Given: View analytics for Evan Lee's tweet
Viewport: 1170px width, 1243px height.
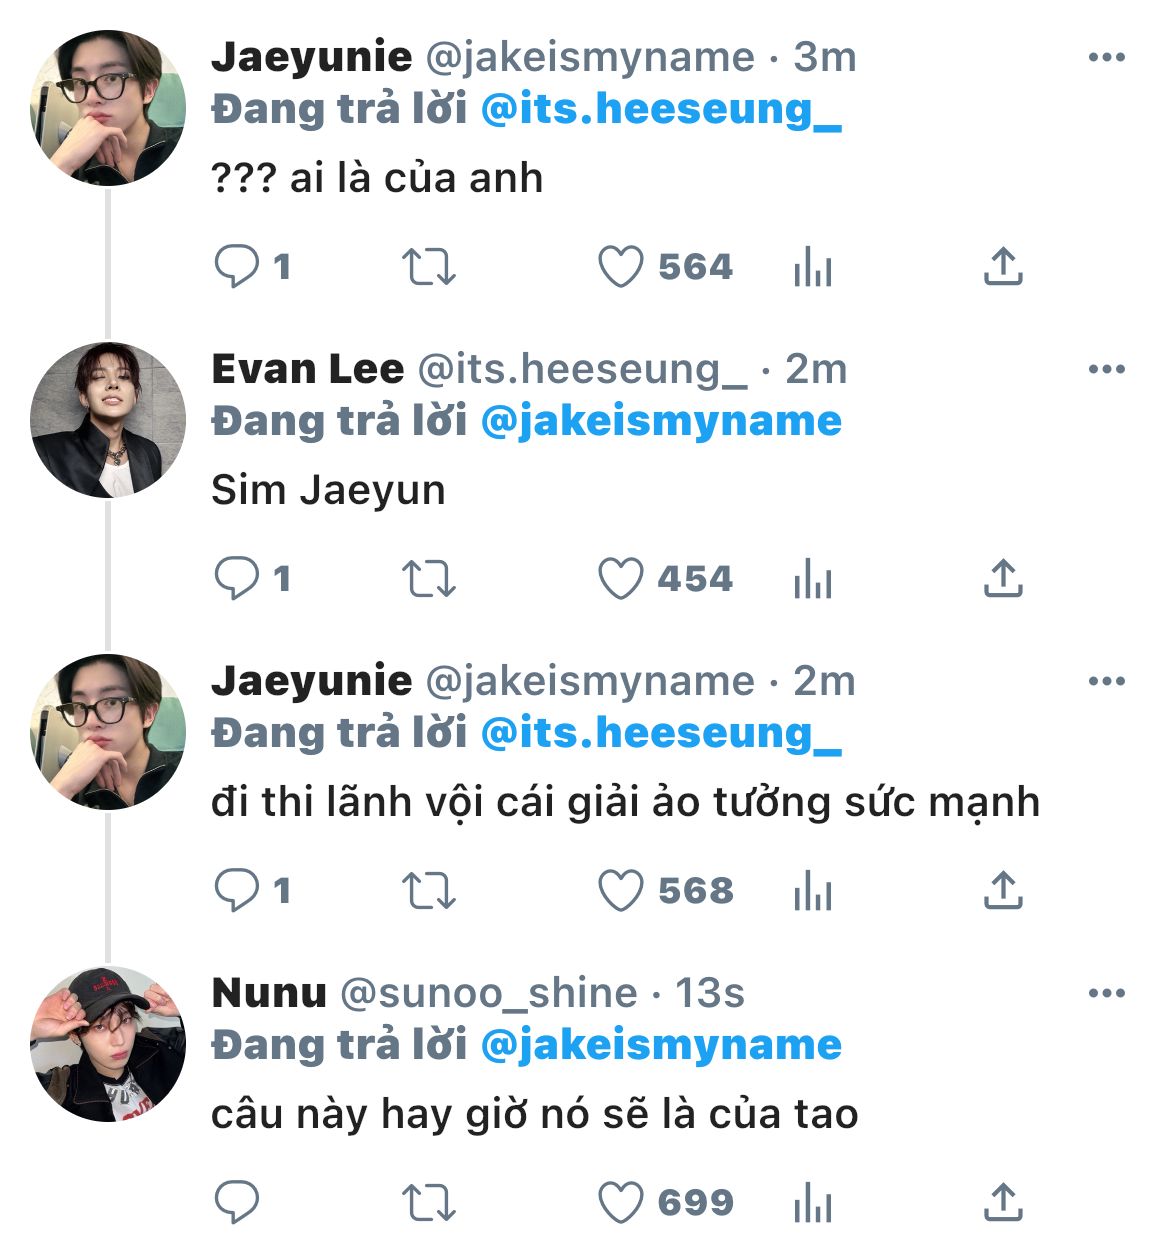Looking at the screenshot, I should pos(812,579).
